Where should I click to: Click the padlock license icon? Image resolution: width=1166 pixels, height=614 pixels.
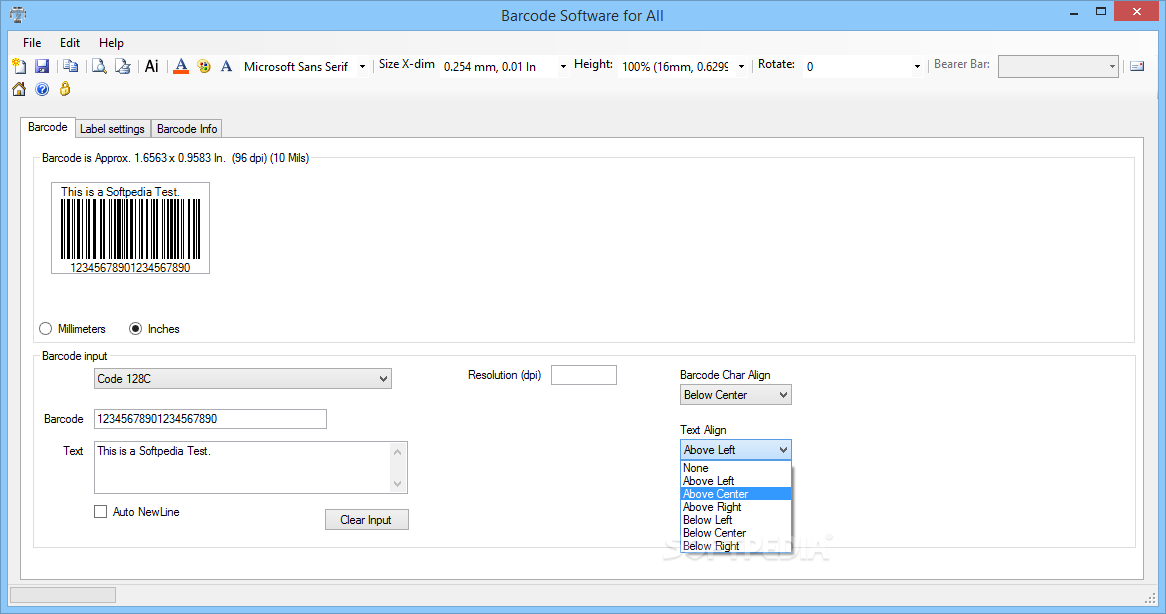click(x=65, y=89)
